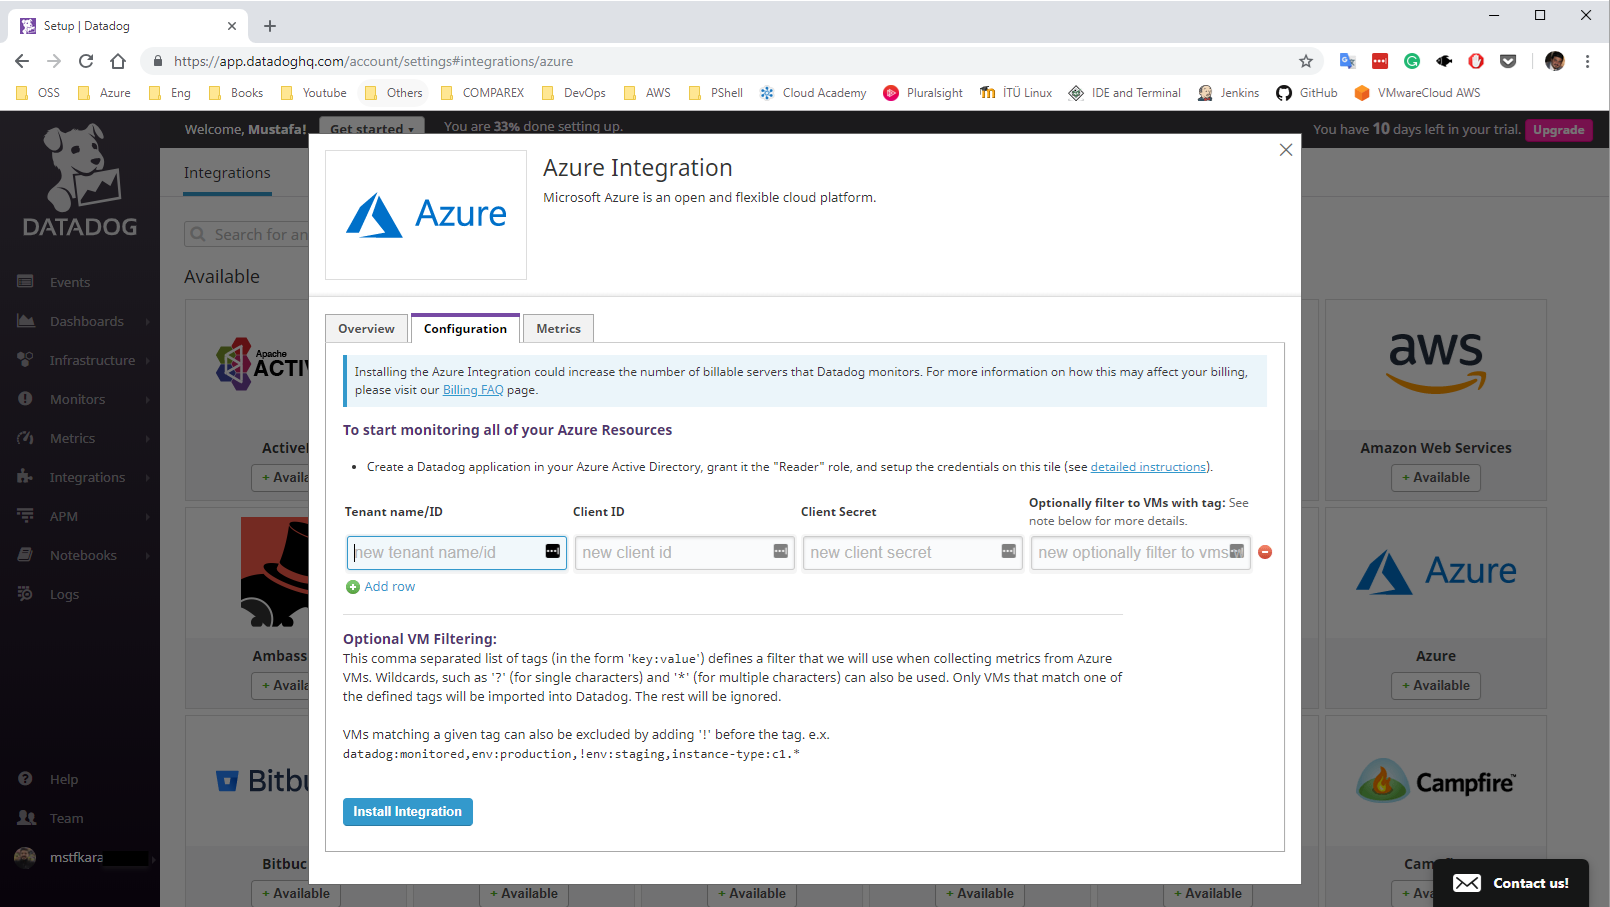Click Available button under Amazon Web Services
Viewport: 1610px width, 907px height.
pyautogui.click(x=1436, y=478)
